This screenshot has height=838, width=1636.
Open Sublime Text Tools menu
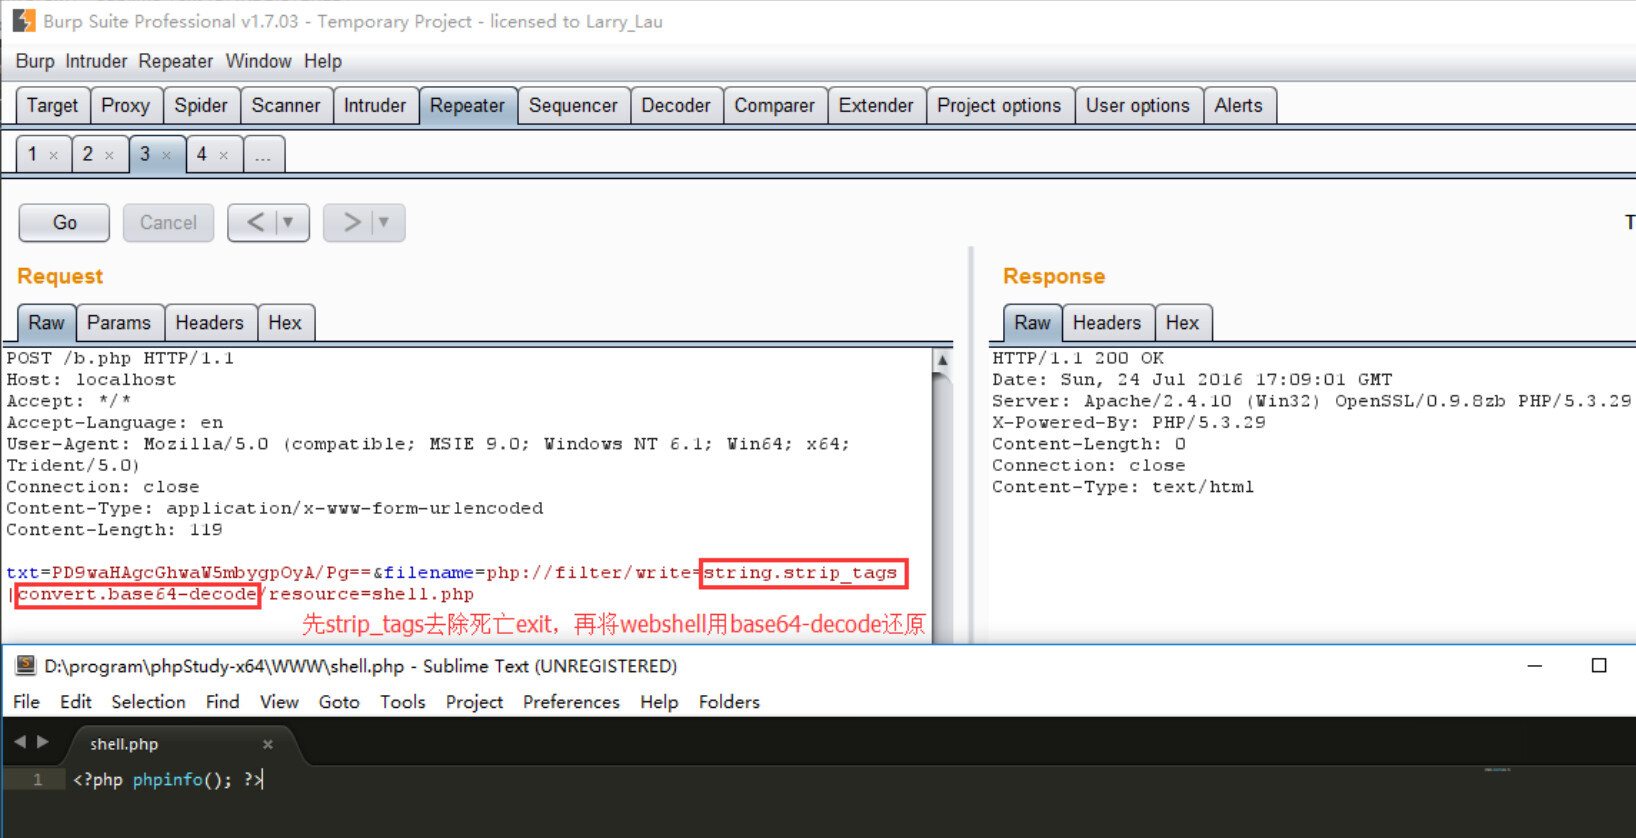pos(403,702)
